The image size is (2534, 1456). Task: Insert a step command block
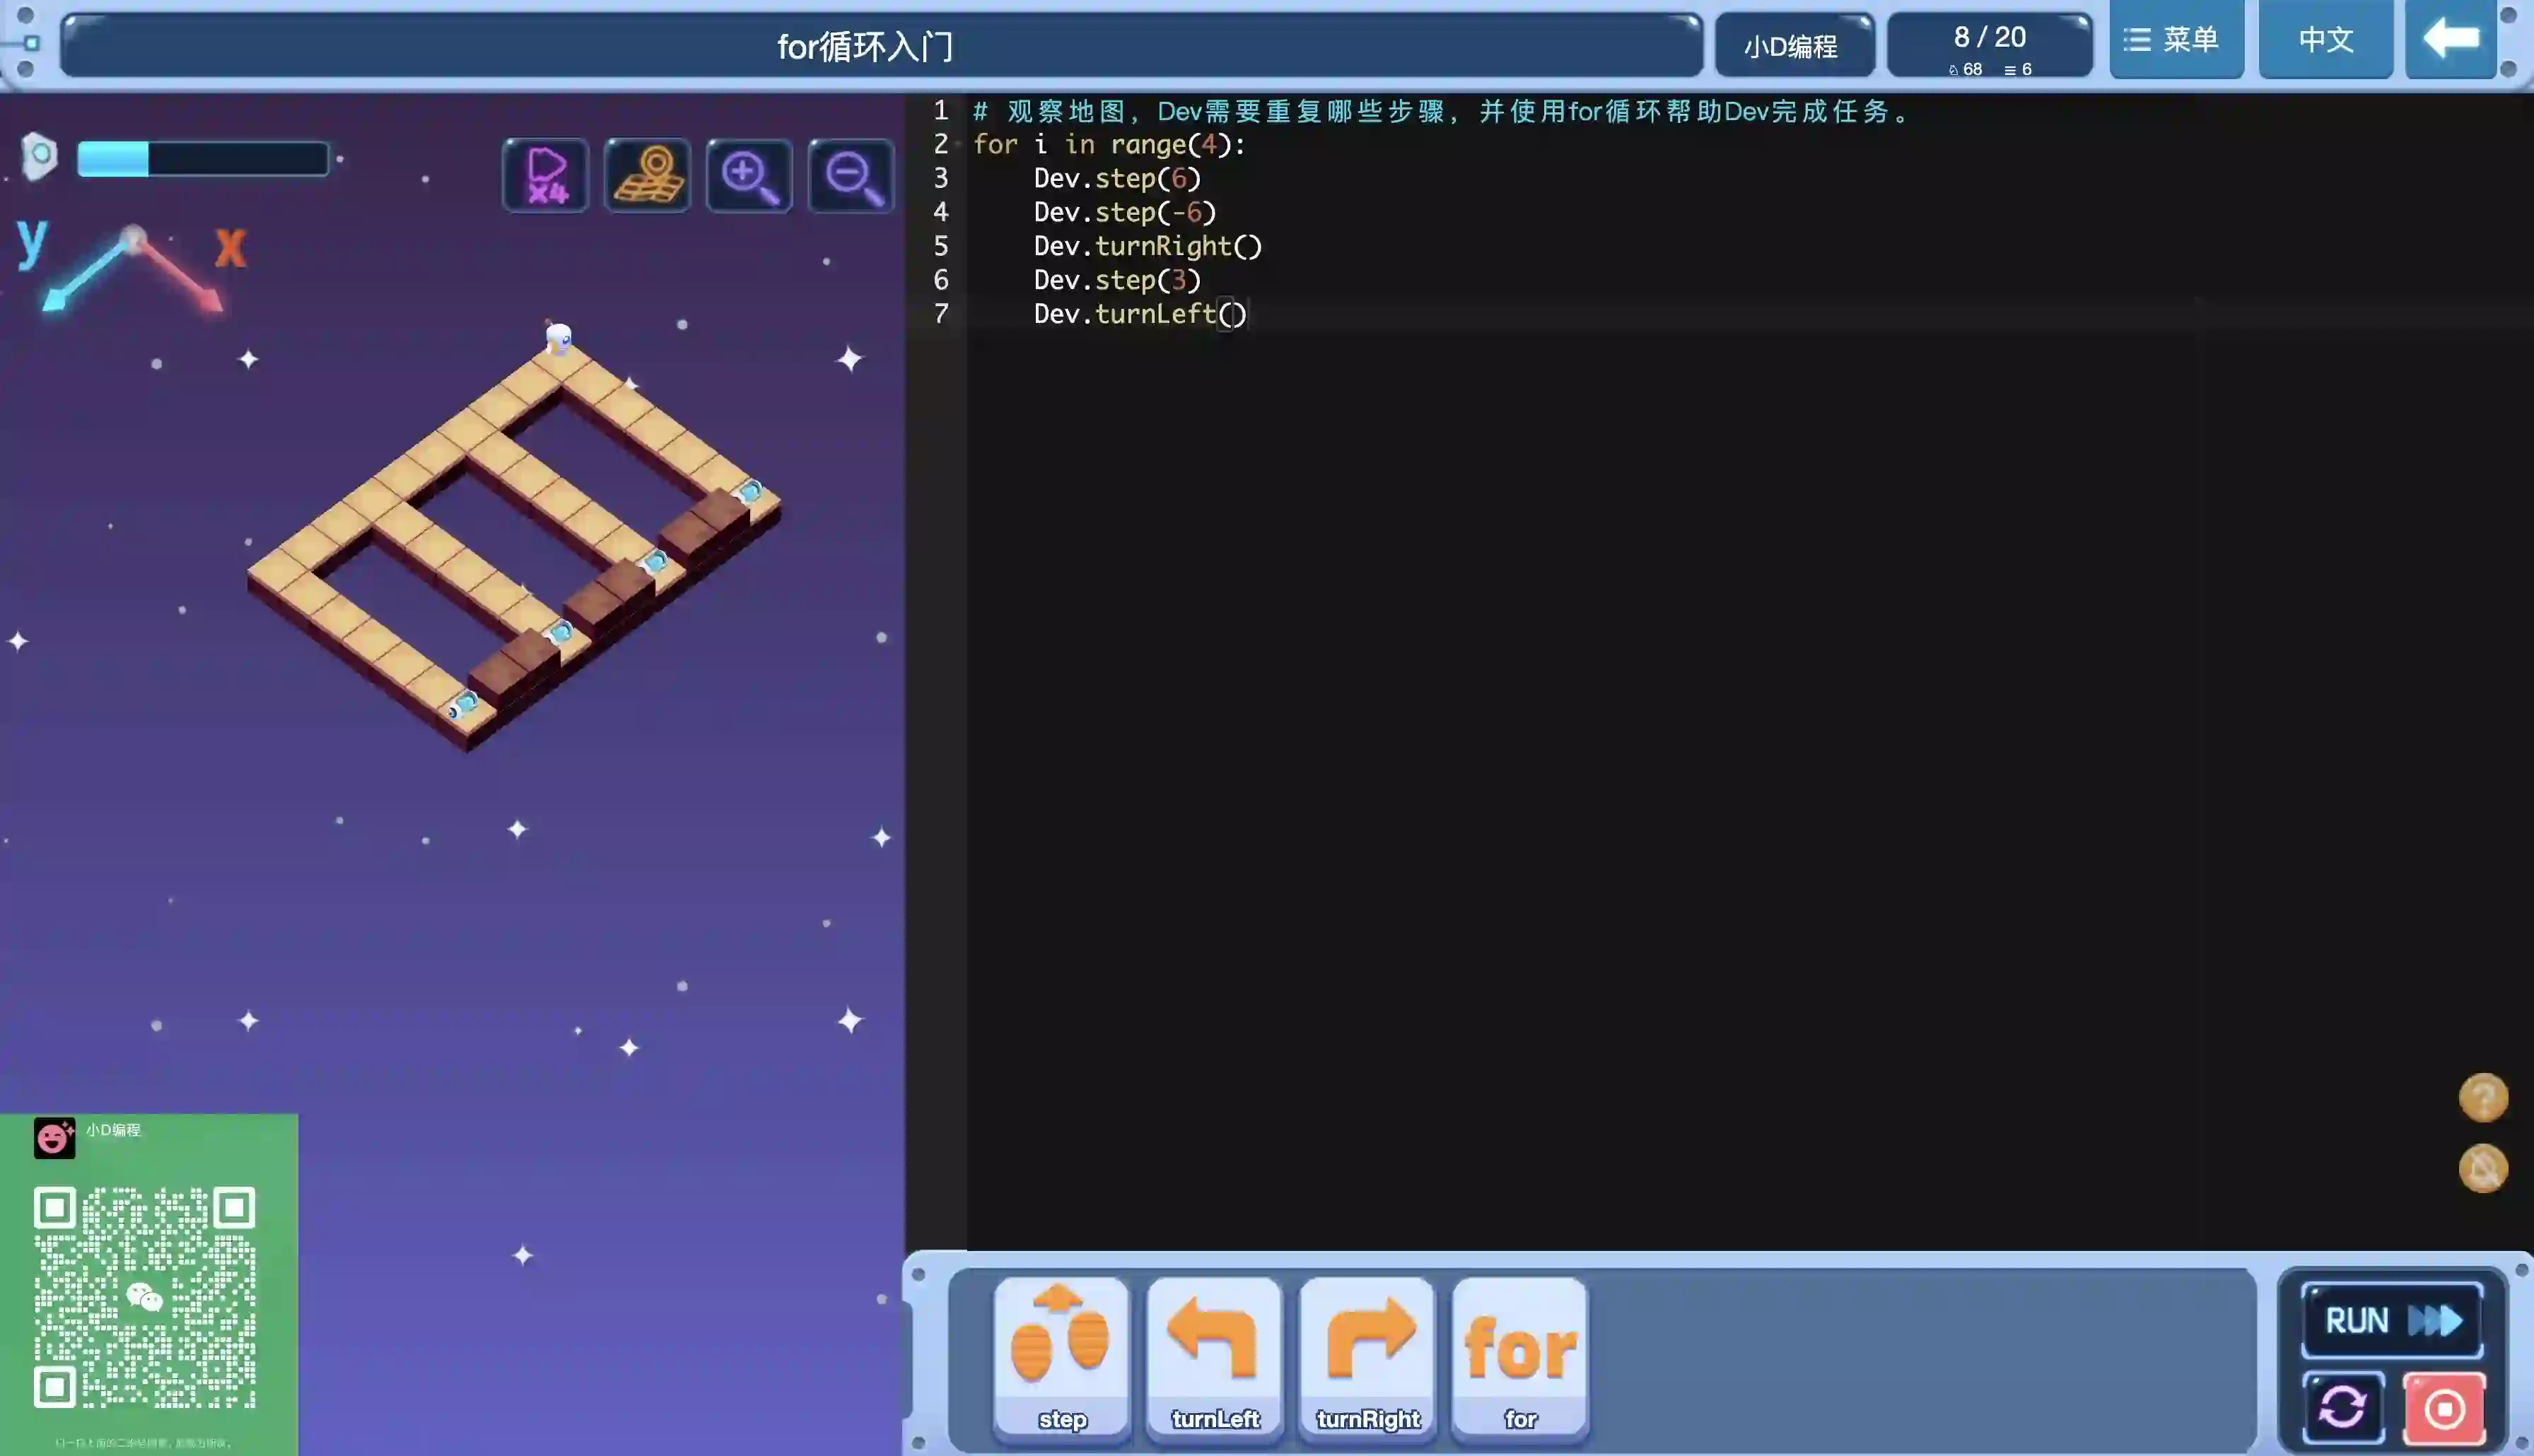(1061, 1357)
